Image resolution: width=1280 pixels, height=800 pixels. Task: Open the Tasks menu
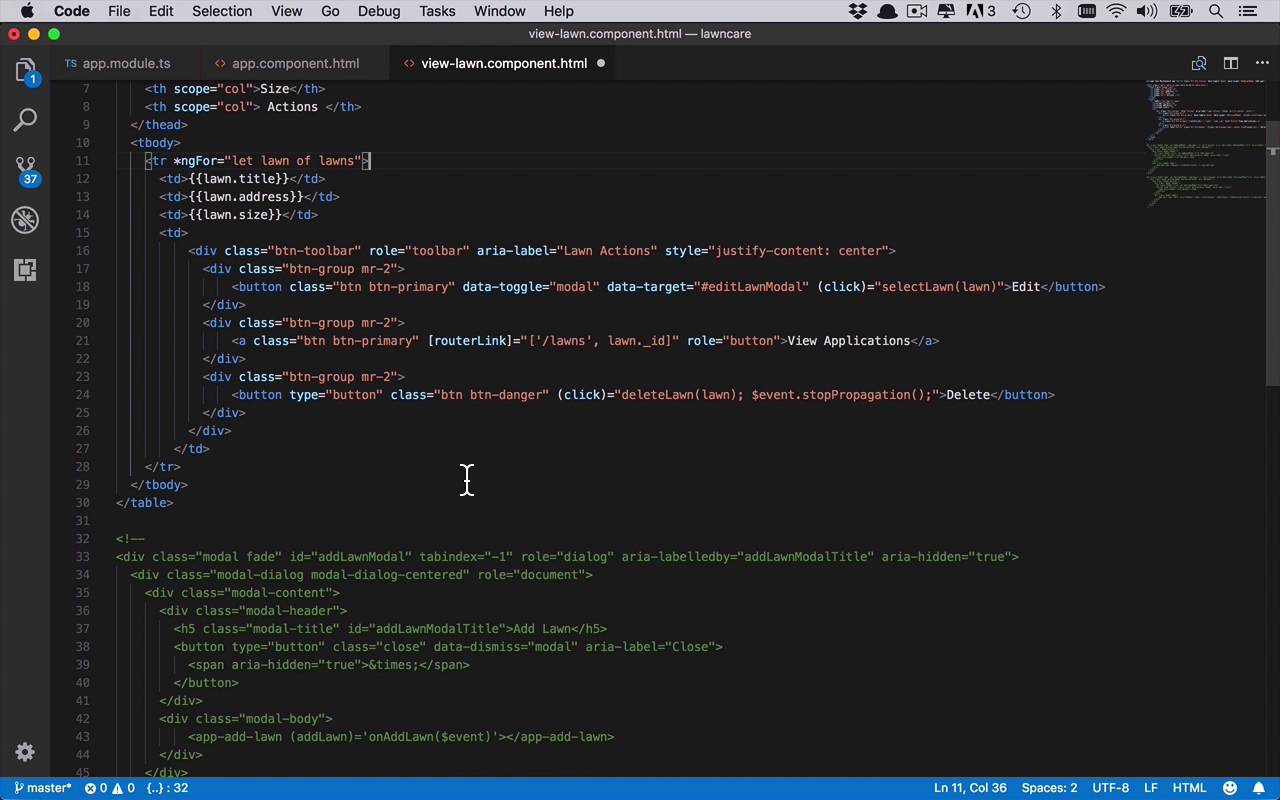[x=437, y=11]
